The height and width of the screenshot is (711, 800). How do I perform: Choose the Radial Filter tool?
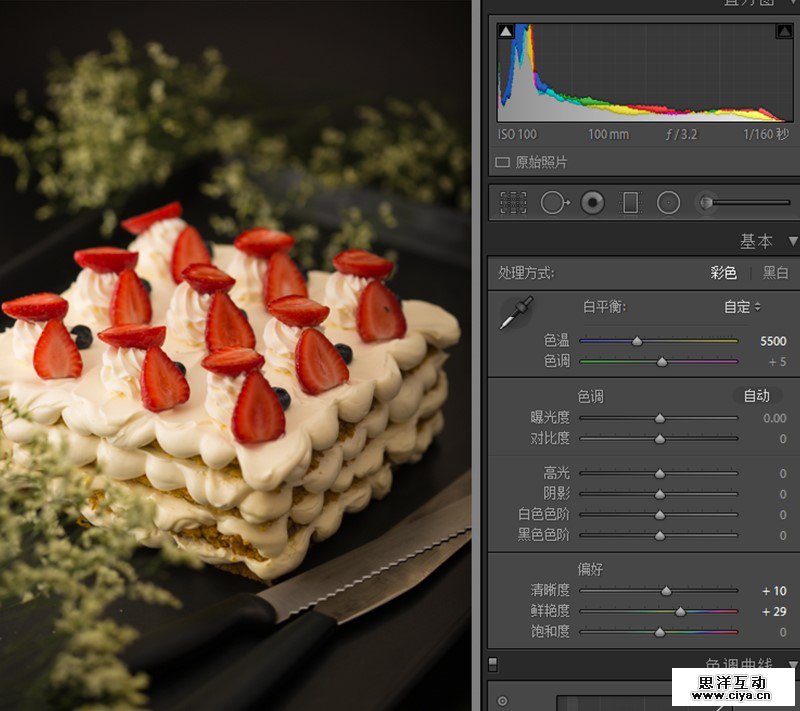click(x=669, y=203)
